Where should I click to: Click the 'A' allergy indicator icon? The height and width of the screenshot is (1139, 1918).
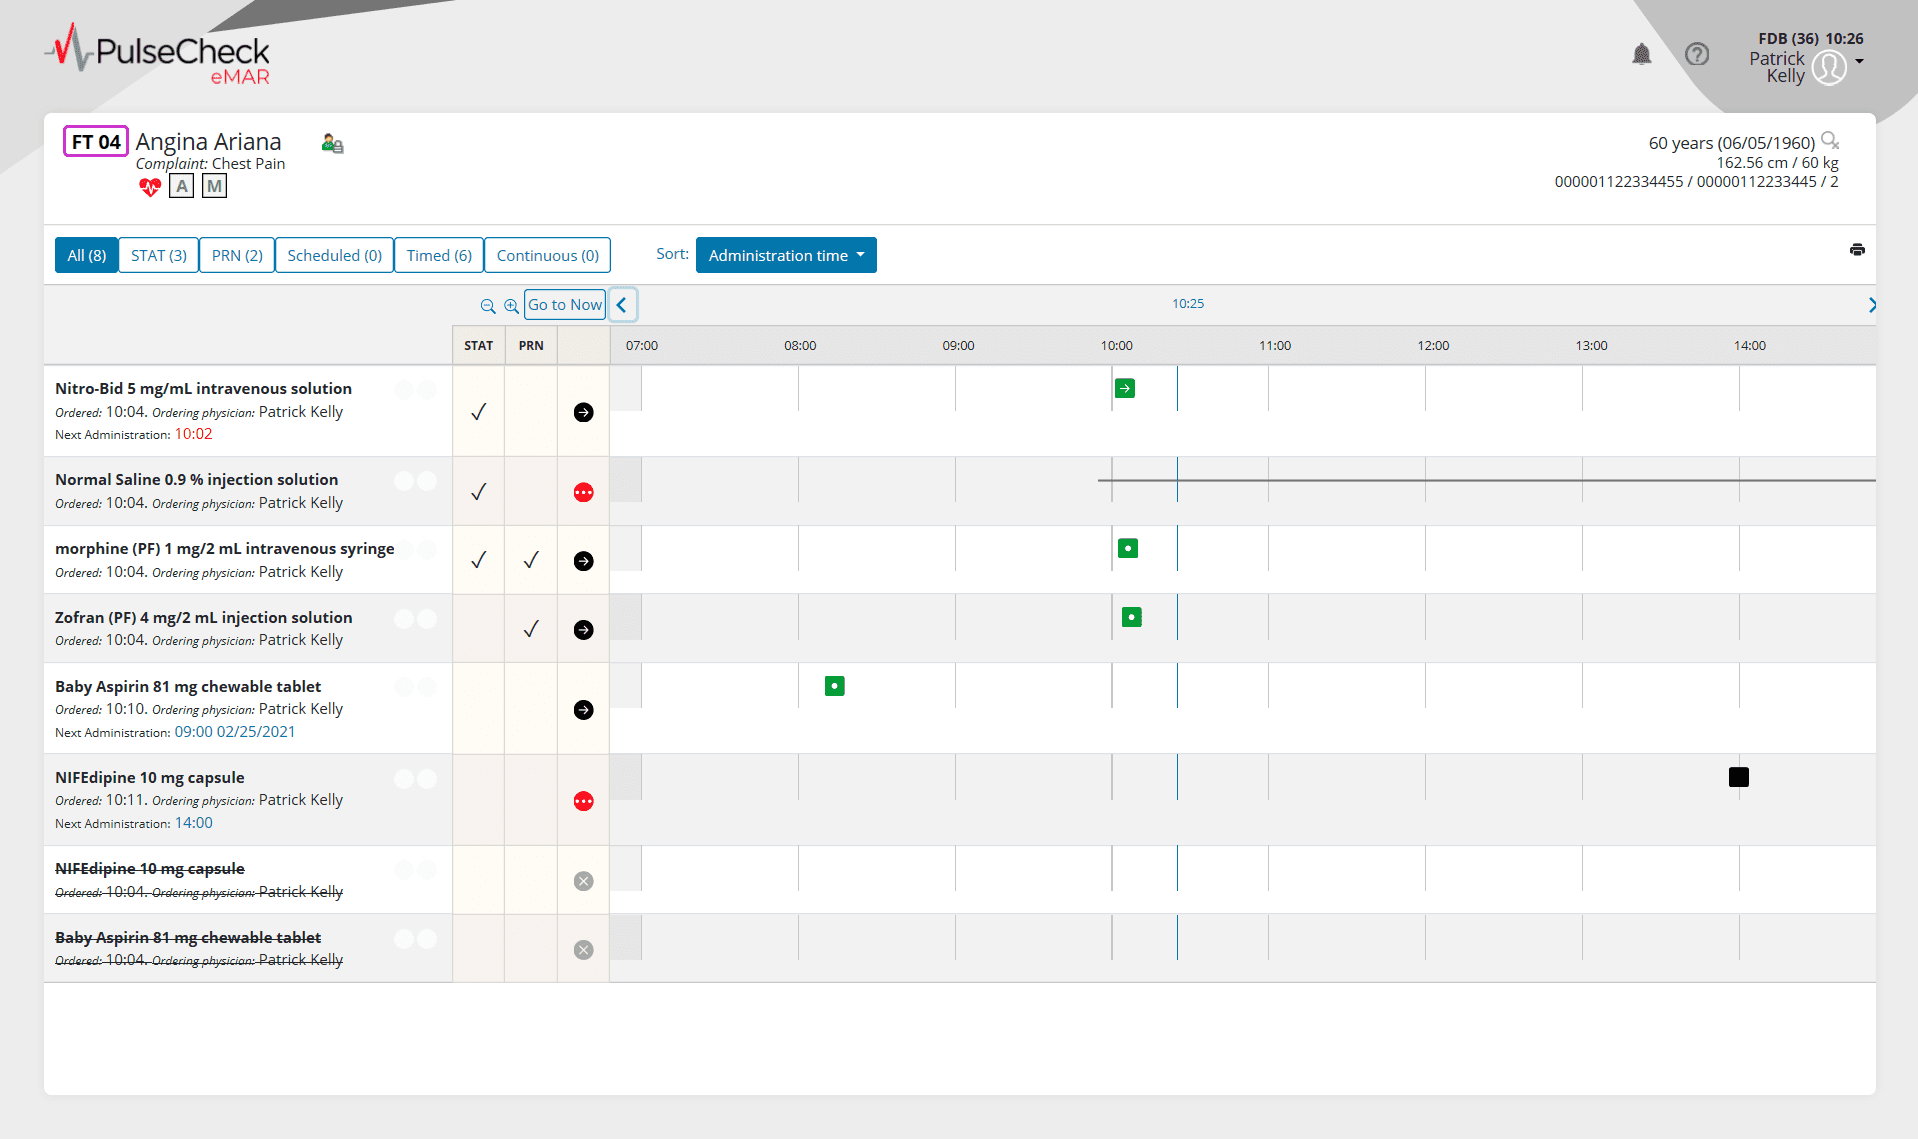coord(181,186)
